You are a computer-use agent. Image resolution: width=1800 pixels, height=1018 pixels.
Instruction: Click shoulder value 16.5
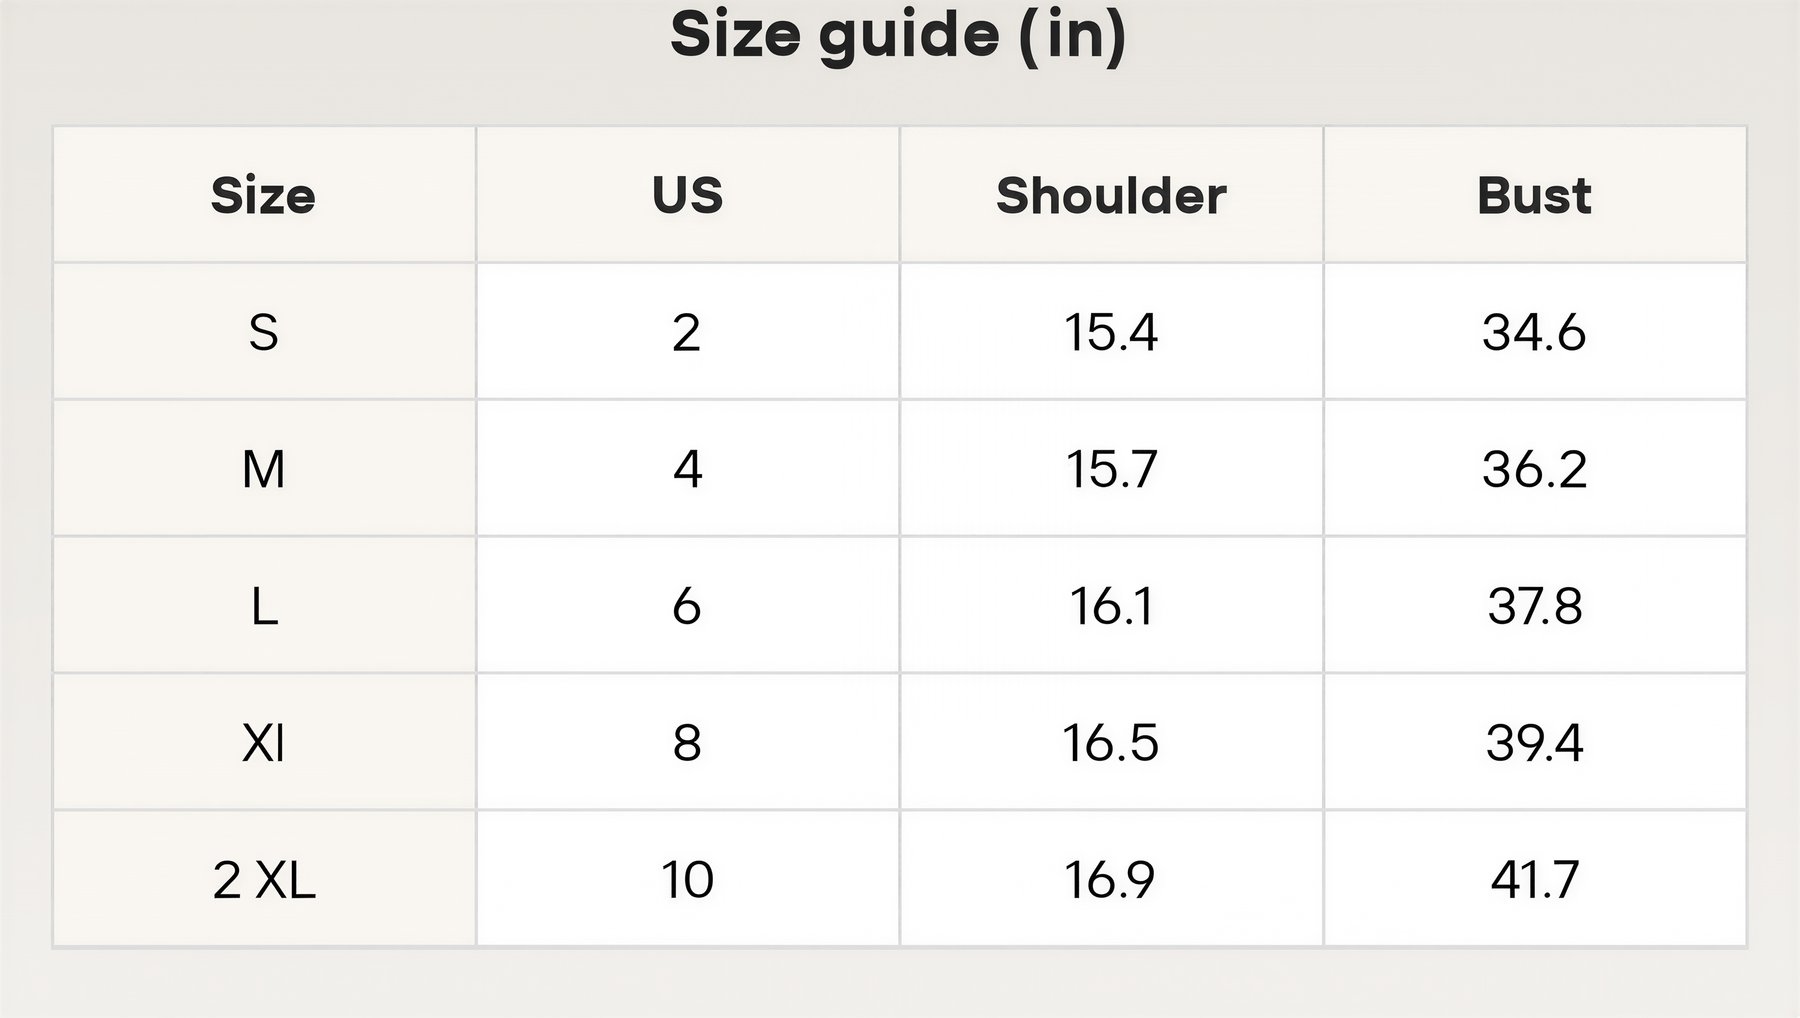click(x=1111, y=743)
